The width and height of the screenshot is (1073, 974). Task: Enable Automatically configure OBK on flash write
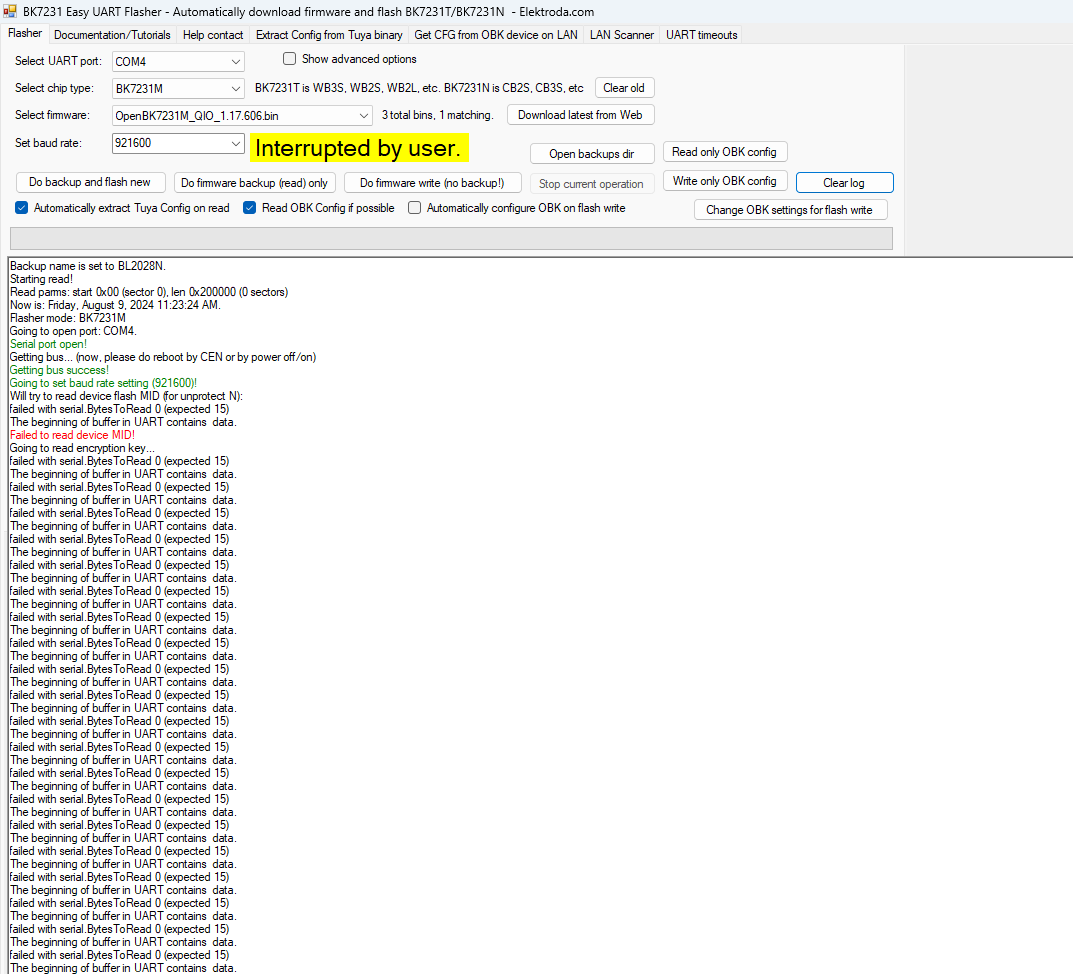(415, 207)
